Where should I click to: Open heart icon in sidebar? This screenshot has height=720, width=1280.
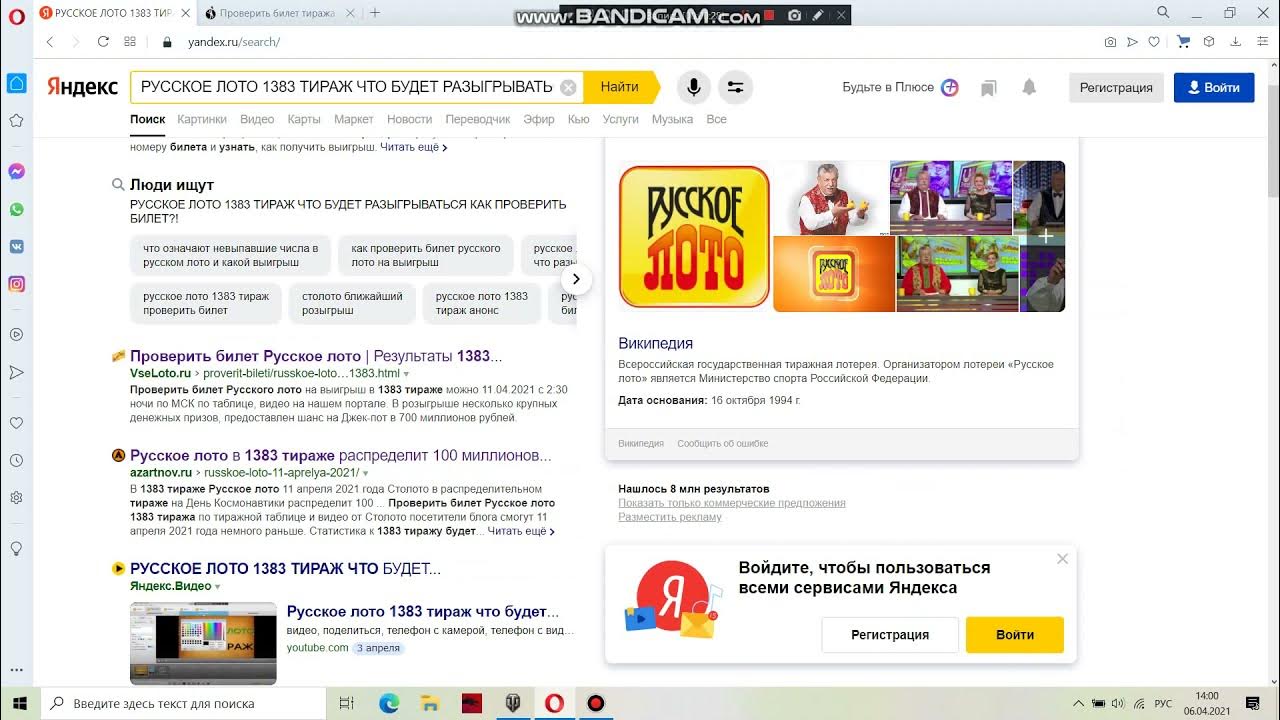point(16,423)
